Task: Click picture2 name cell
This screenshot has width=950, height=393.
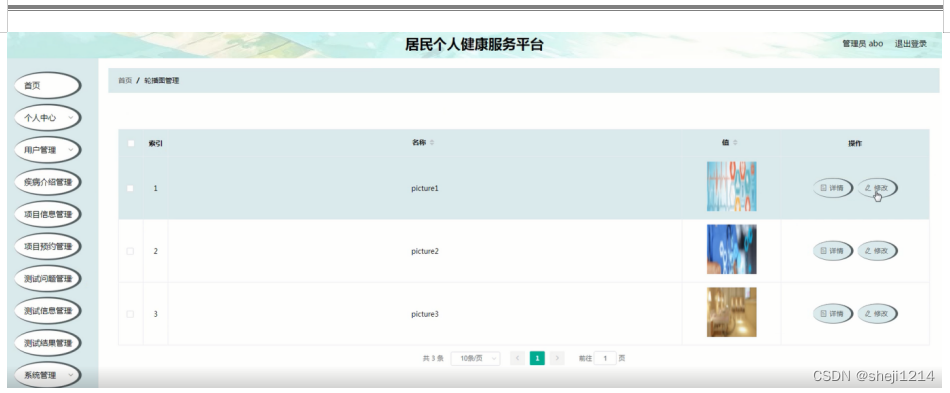Action: (x=425, y=251)
